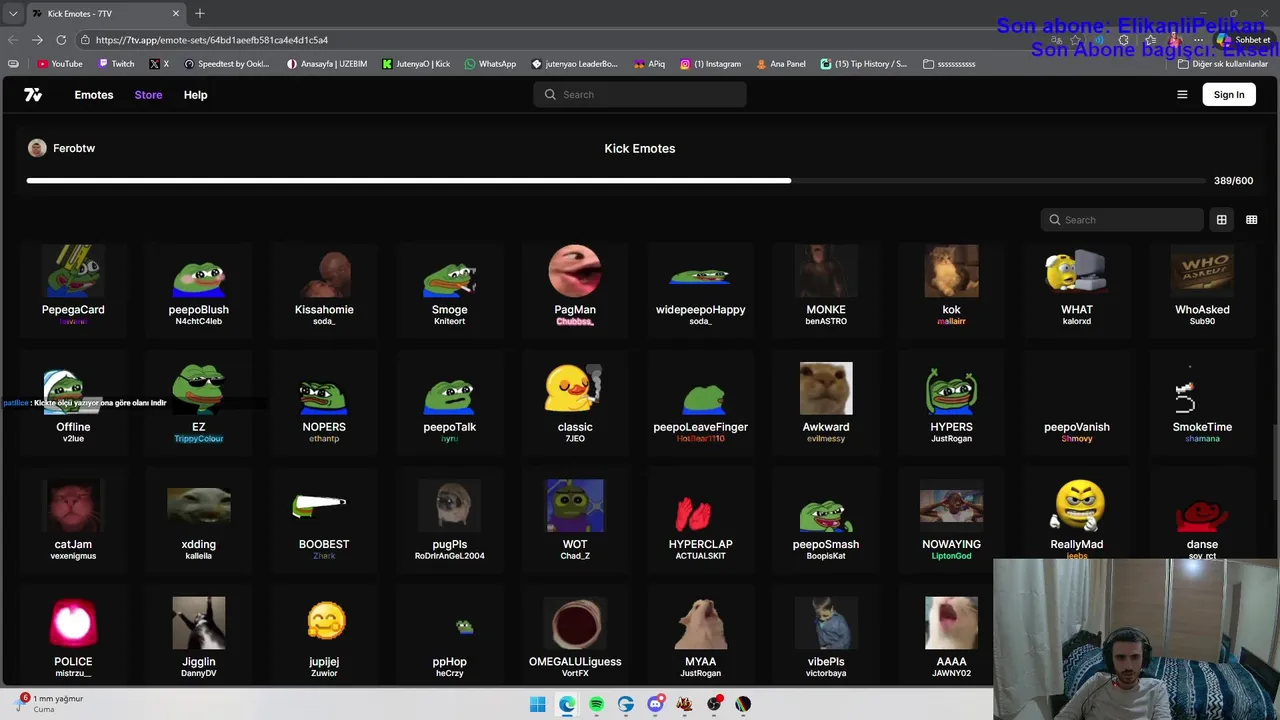This screenshot has width=1280, height=720.
Task: Select the HYPERS emote image
Action: tap(951, 391)
